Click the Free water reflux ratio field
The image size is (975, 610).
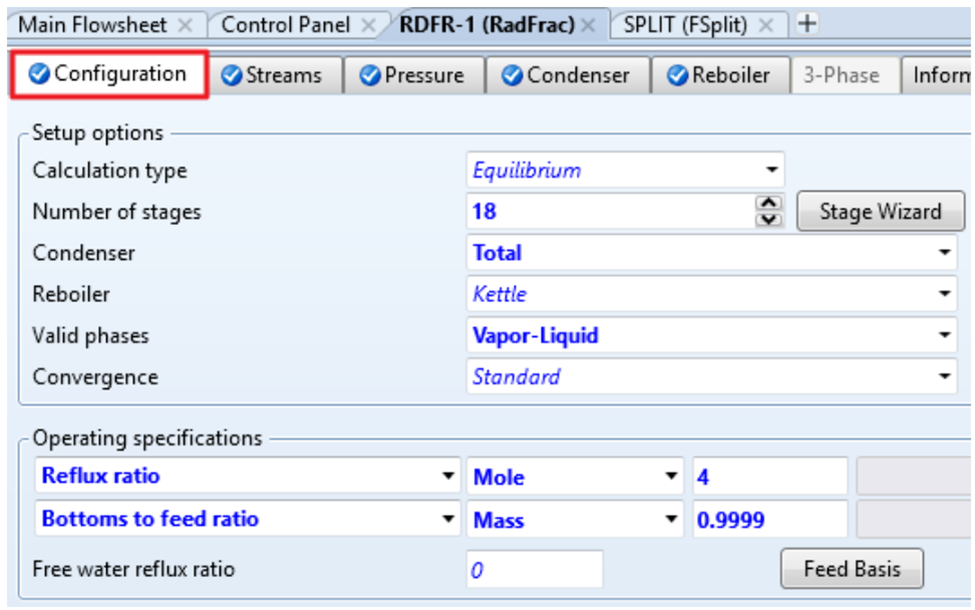tap(534, 569)
